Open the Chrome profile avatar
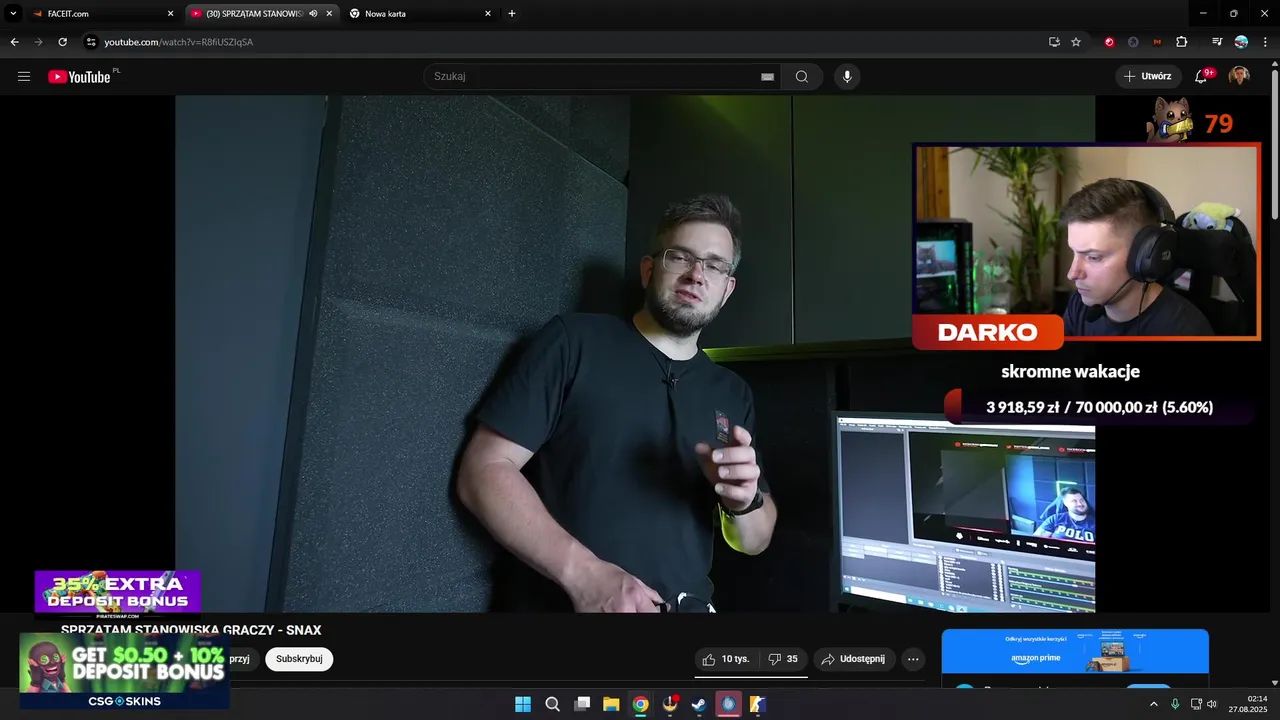 pyautogui.click(x=1241, y=42)
